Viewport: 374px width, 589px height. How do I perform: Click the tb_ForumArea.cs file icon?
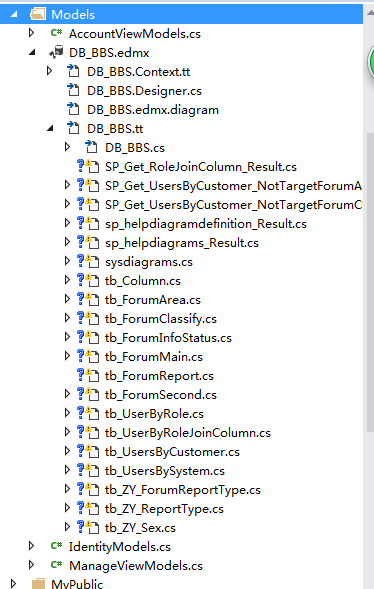pyautogui.click(x=88, y=299)
